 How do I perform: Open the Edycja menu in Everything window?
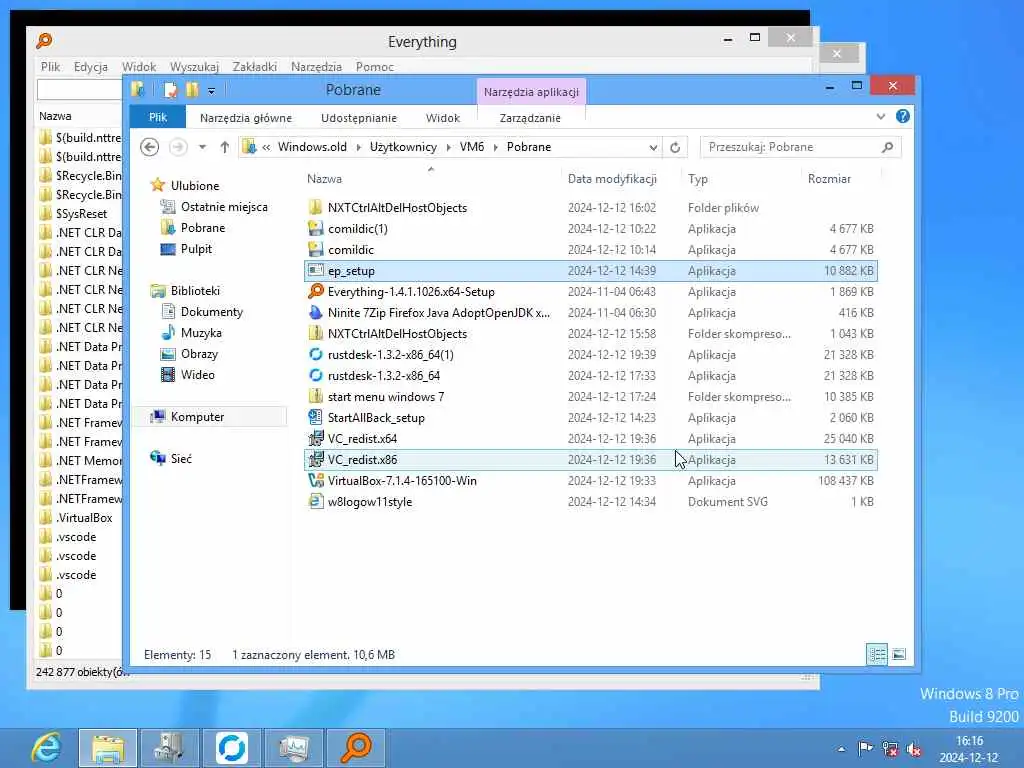point(91,67)
